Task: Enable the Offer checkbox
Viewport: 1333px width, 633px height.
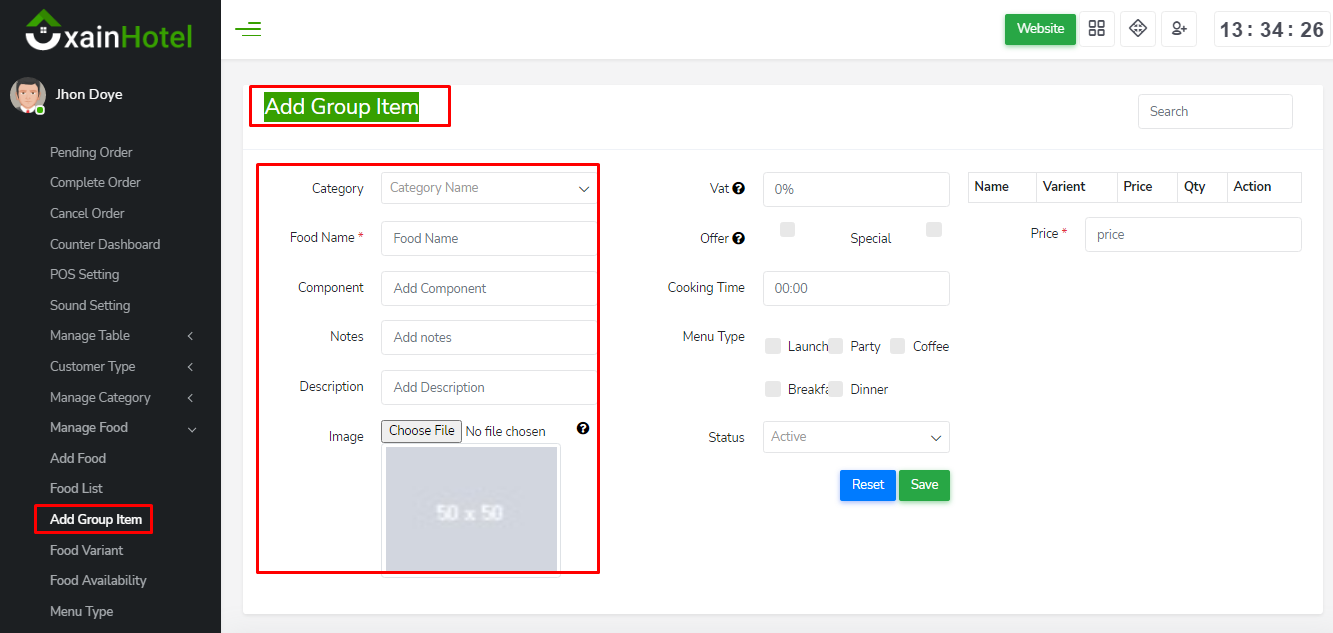Action: click(787, 230)
